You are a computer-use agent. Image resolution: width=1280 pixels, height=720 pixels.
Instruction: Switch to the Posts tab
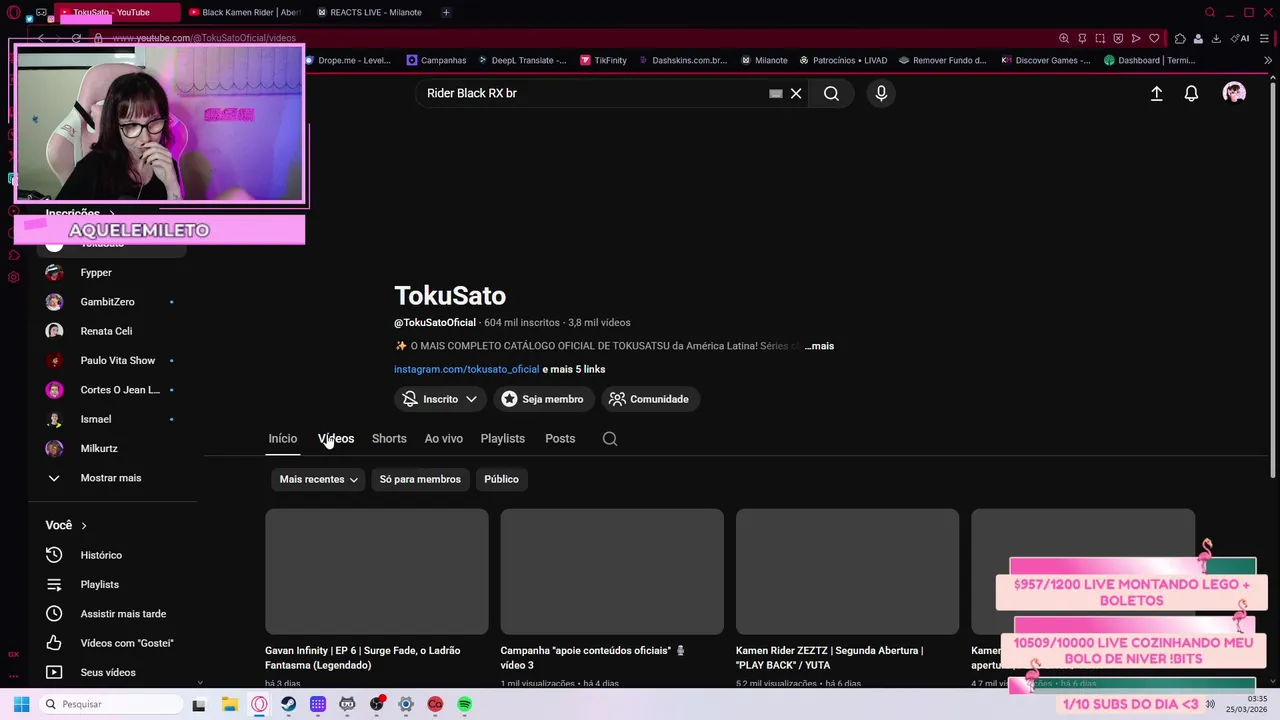(x=560, y=438)
